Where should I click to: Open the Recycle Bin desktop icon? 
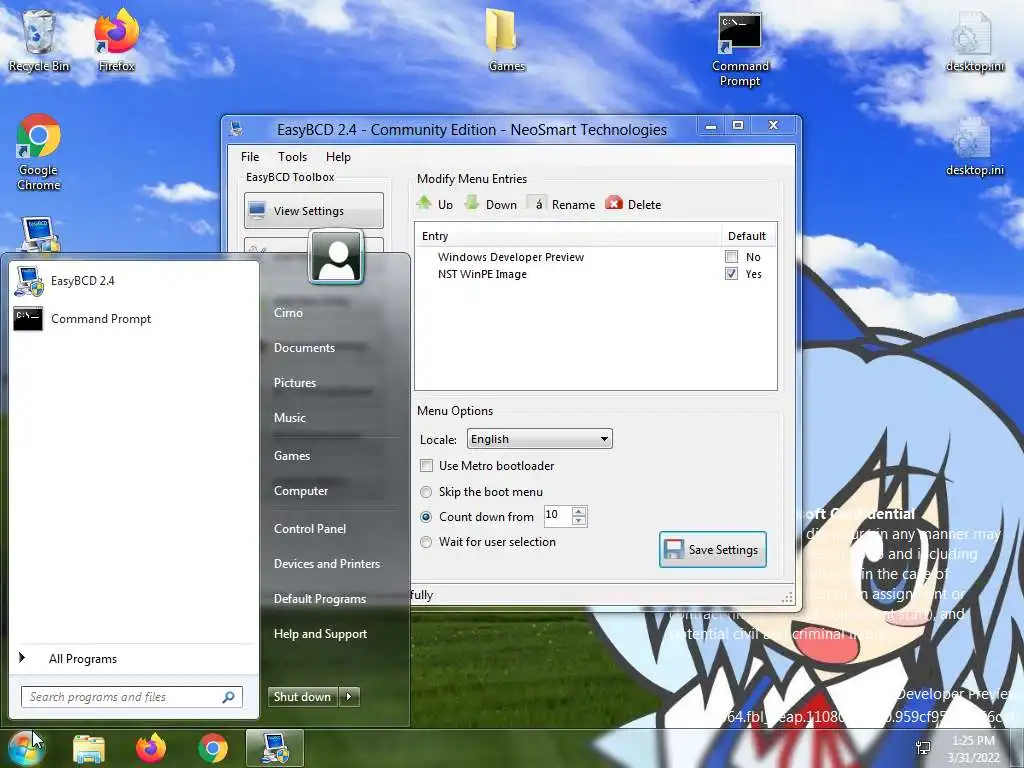38,40
